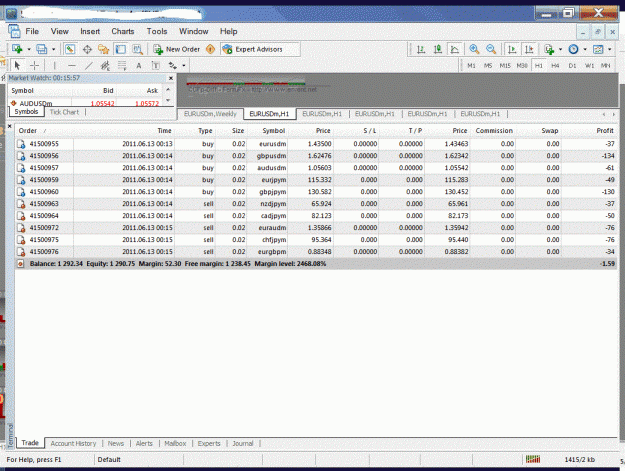625x471 pixels.
Task: Expand the Arrows tool dropdown arrow
Action: (184, 65)
